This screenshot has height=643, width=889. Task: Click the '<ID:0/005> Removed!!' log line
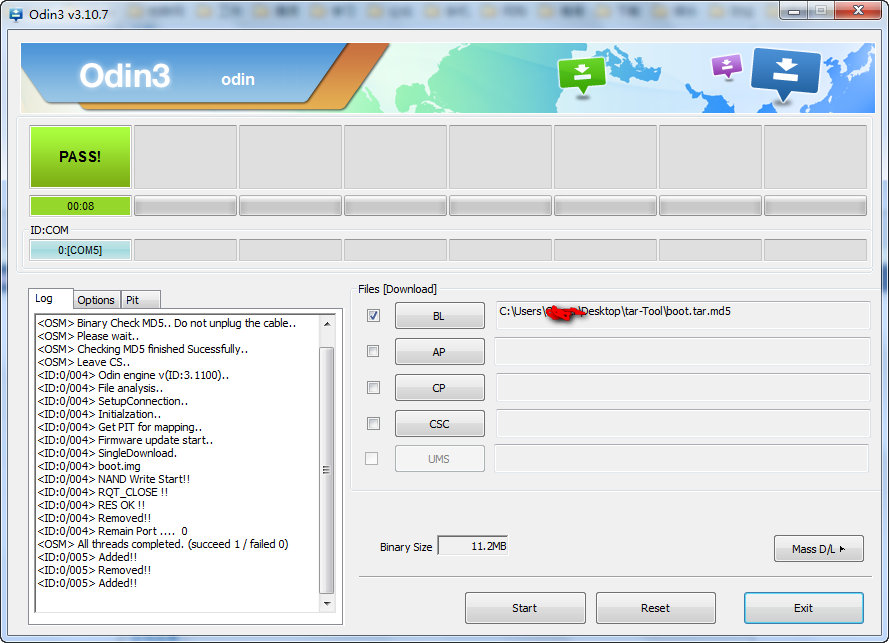[x=94, y=571]
